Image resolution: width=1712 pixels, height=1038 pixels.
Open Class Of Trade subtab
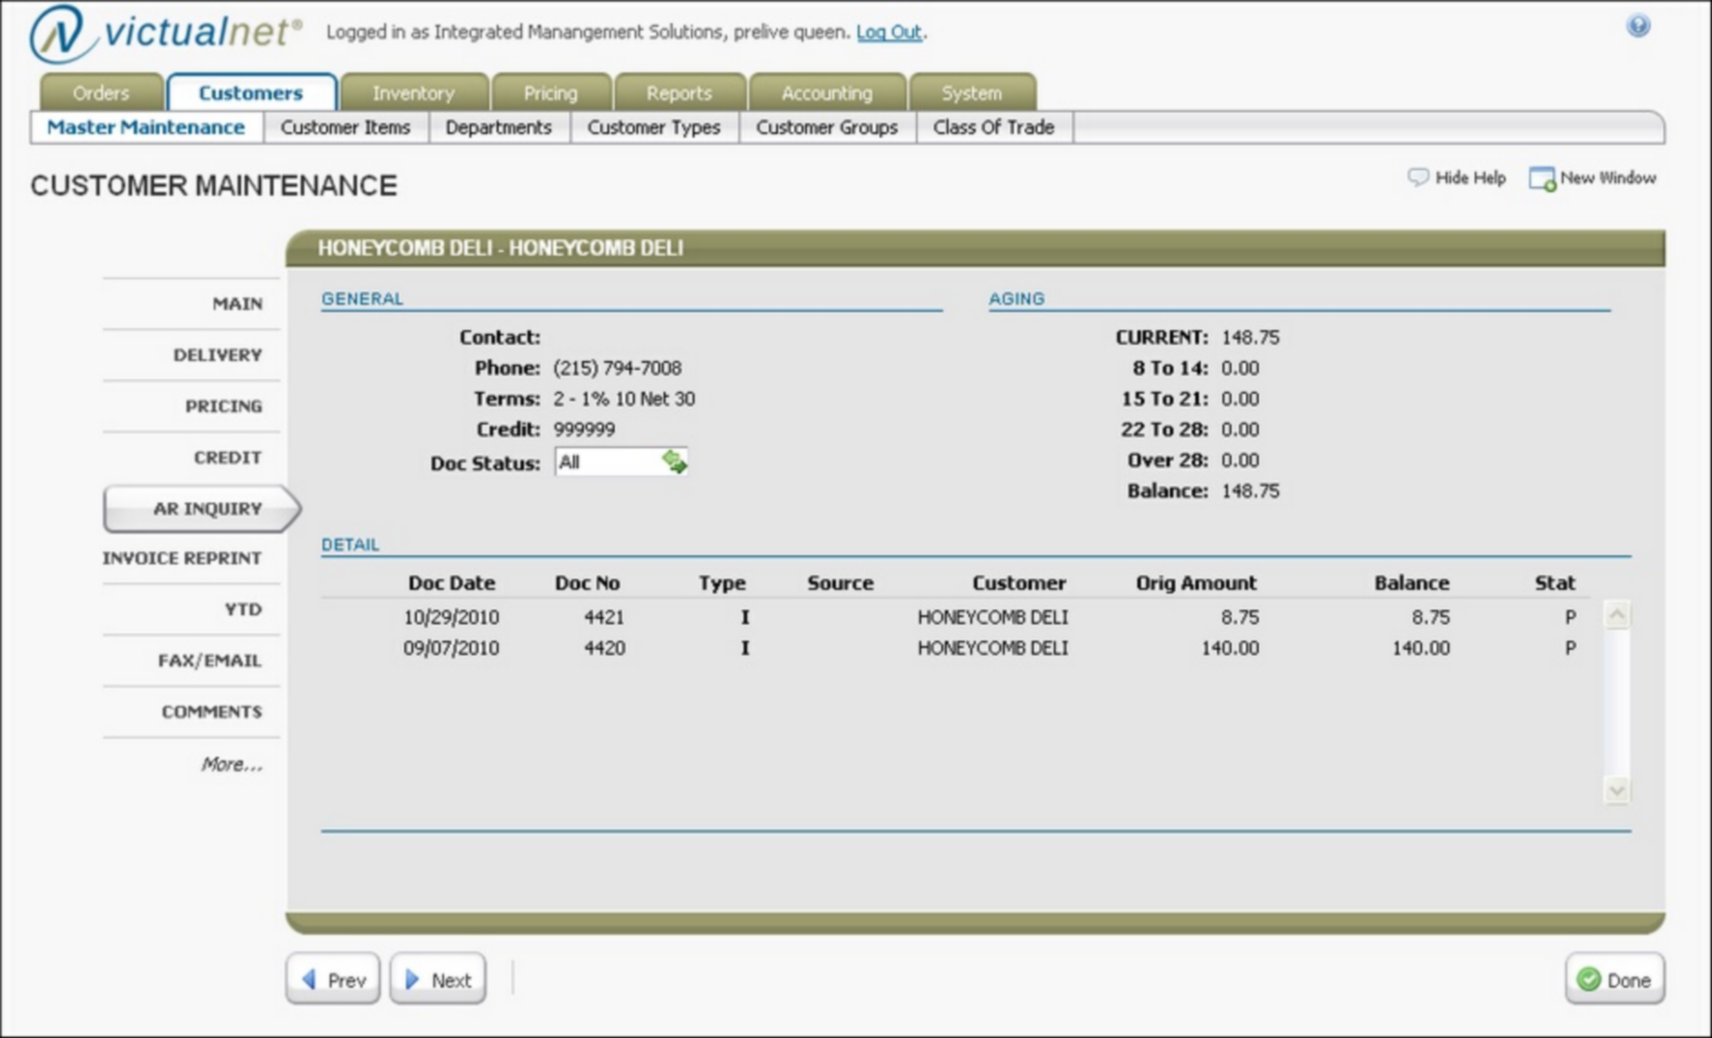(x=994, y=127)
